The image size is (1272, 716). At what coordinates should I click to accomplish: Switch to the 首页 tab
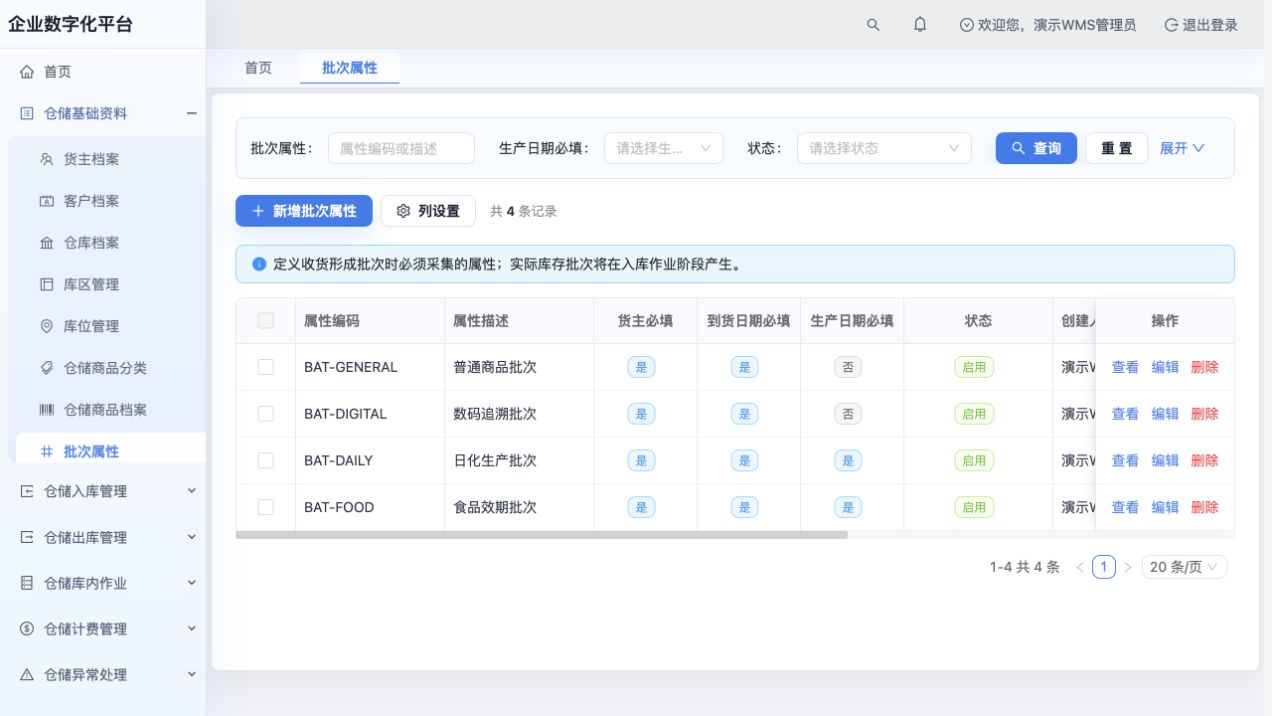coord(258,68)
